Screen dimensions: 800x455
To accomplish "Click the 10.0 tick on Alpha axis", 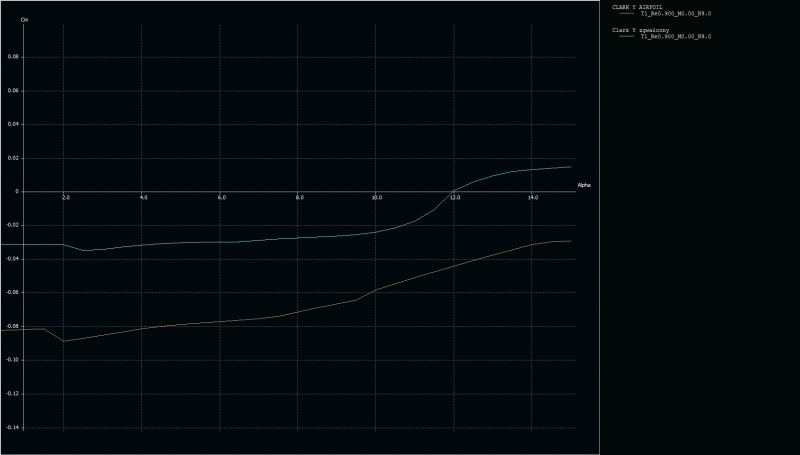I will 376,198.
